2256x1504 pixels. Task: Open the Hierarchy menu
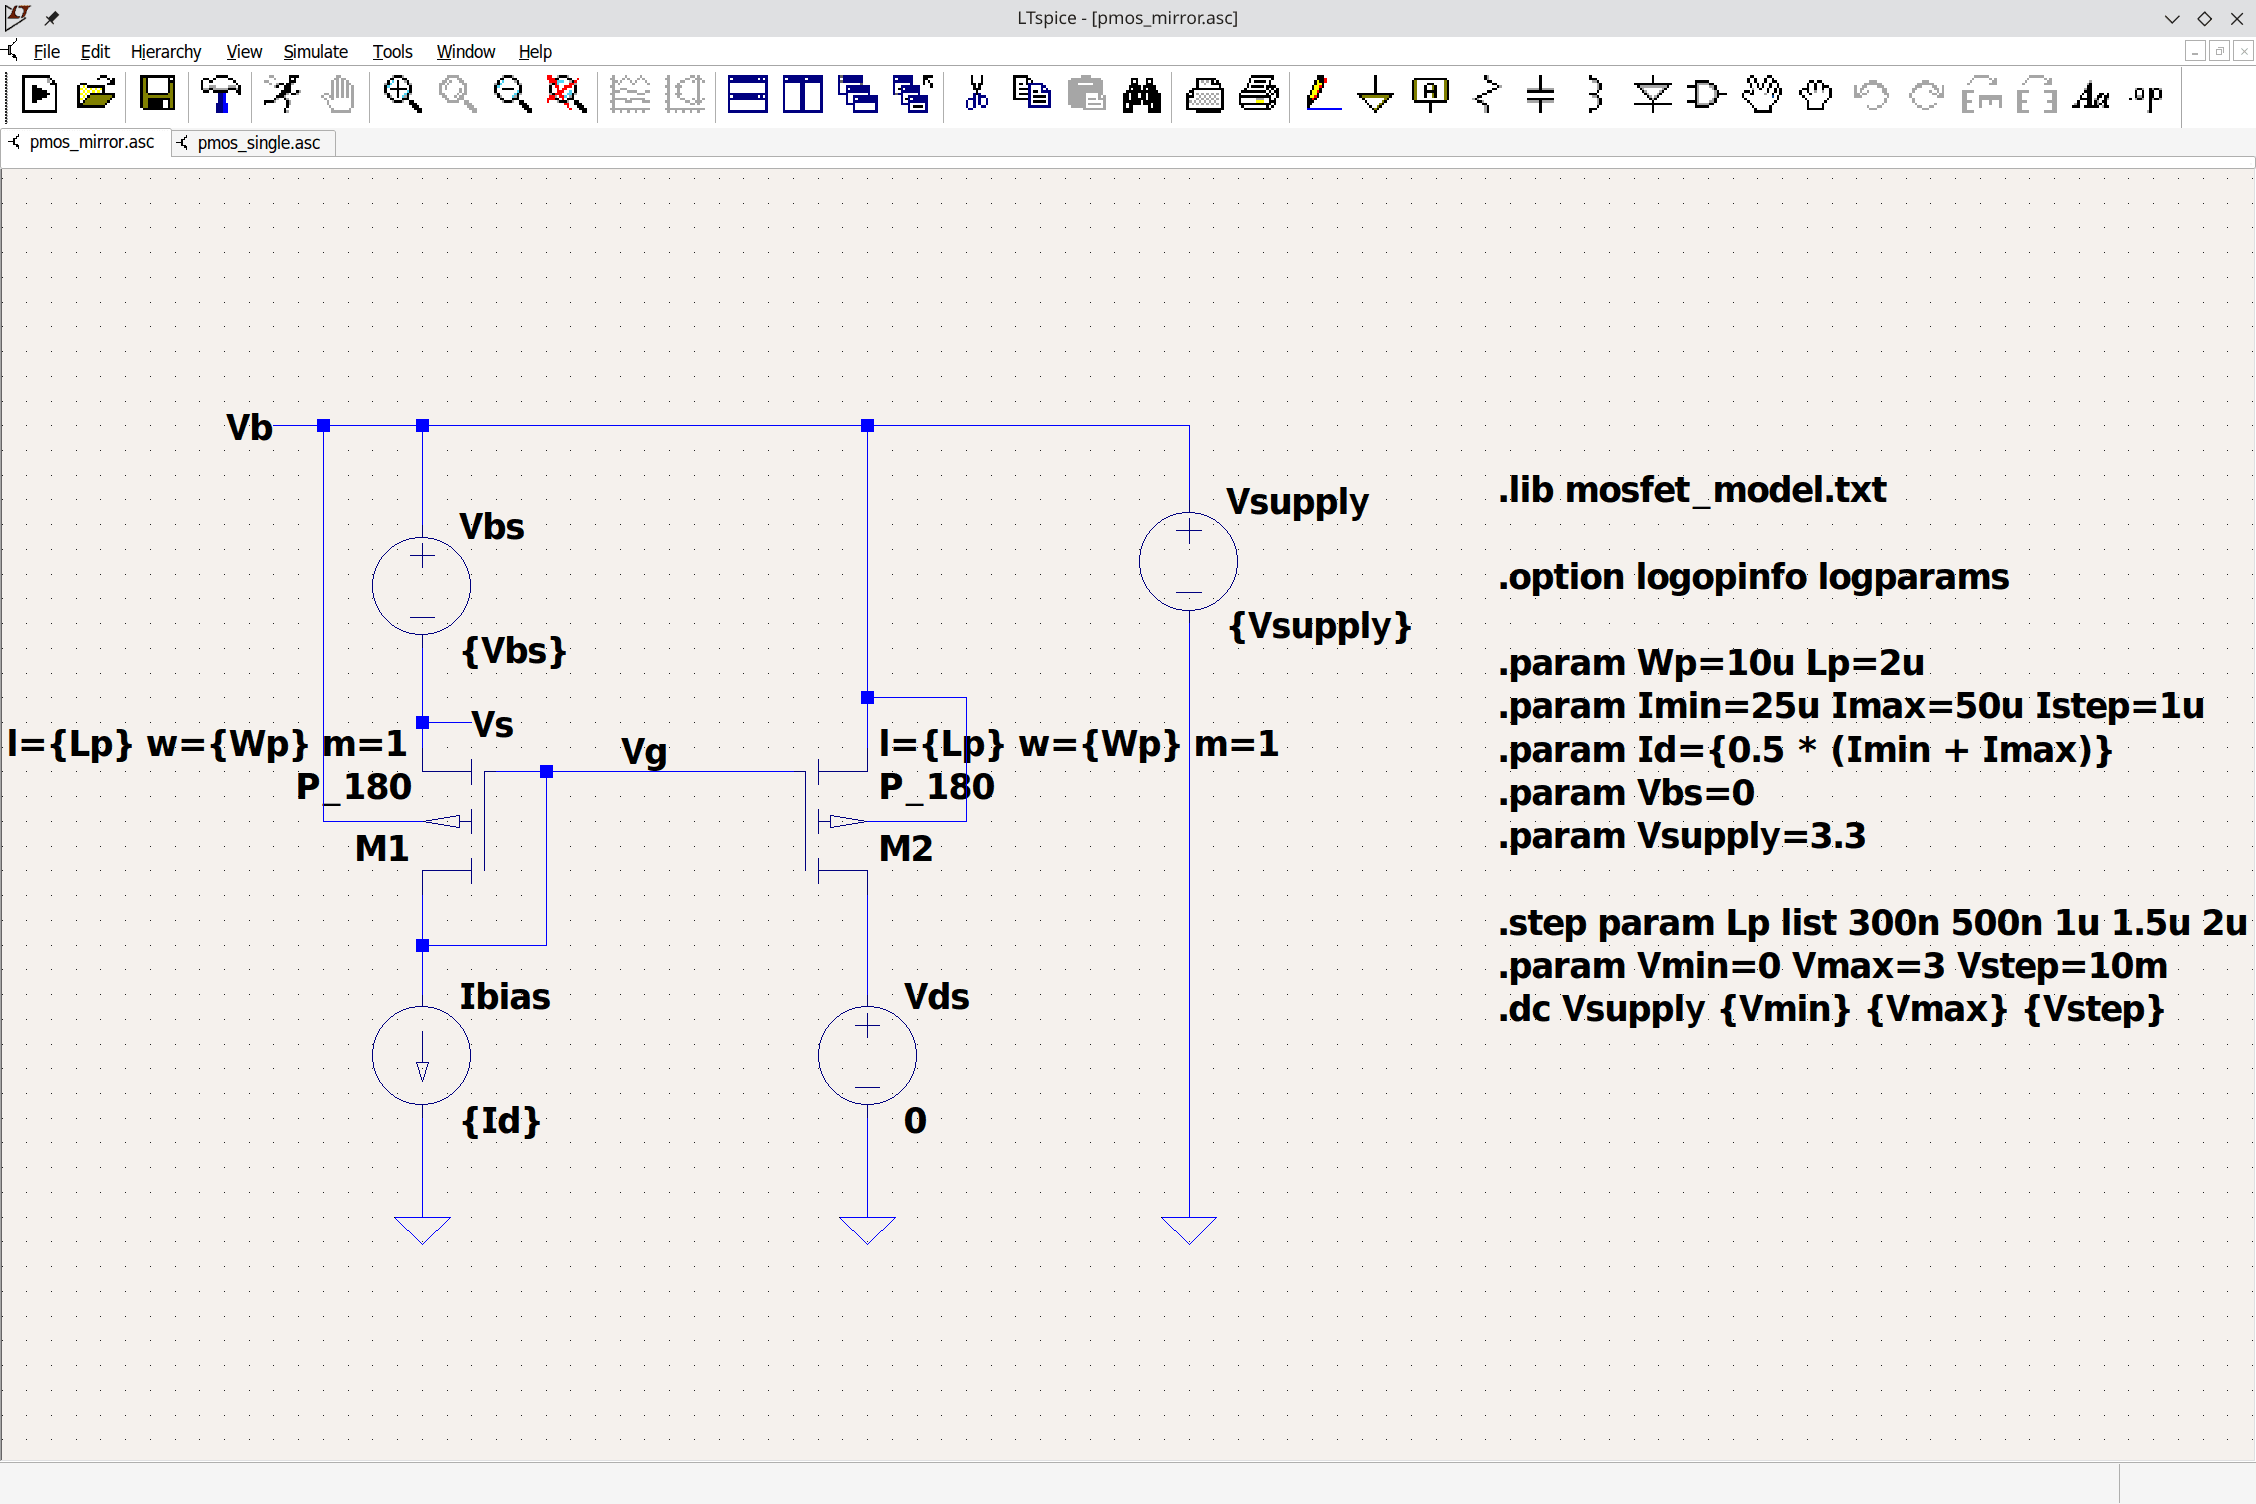click(x=166, y=52)
